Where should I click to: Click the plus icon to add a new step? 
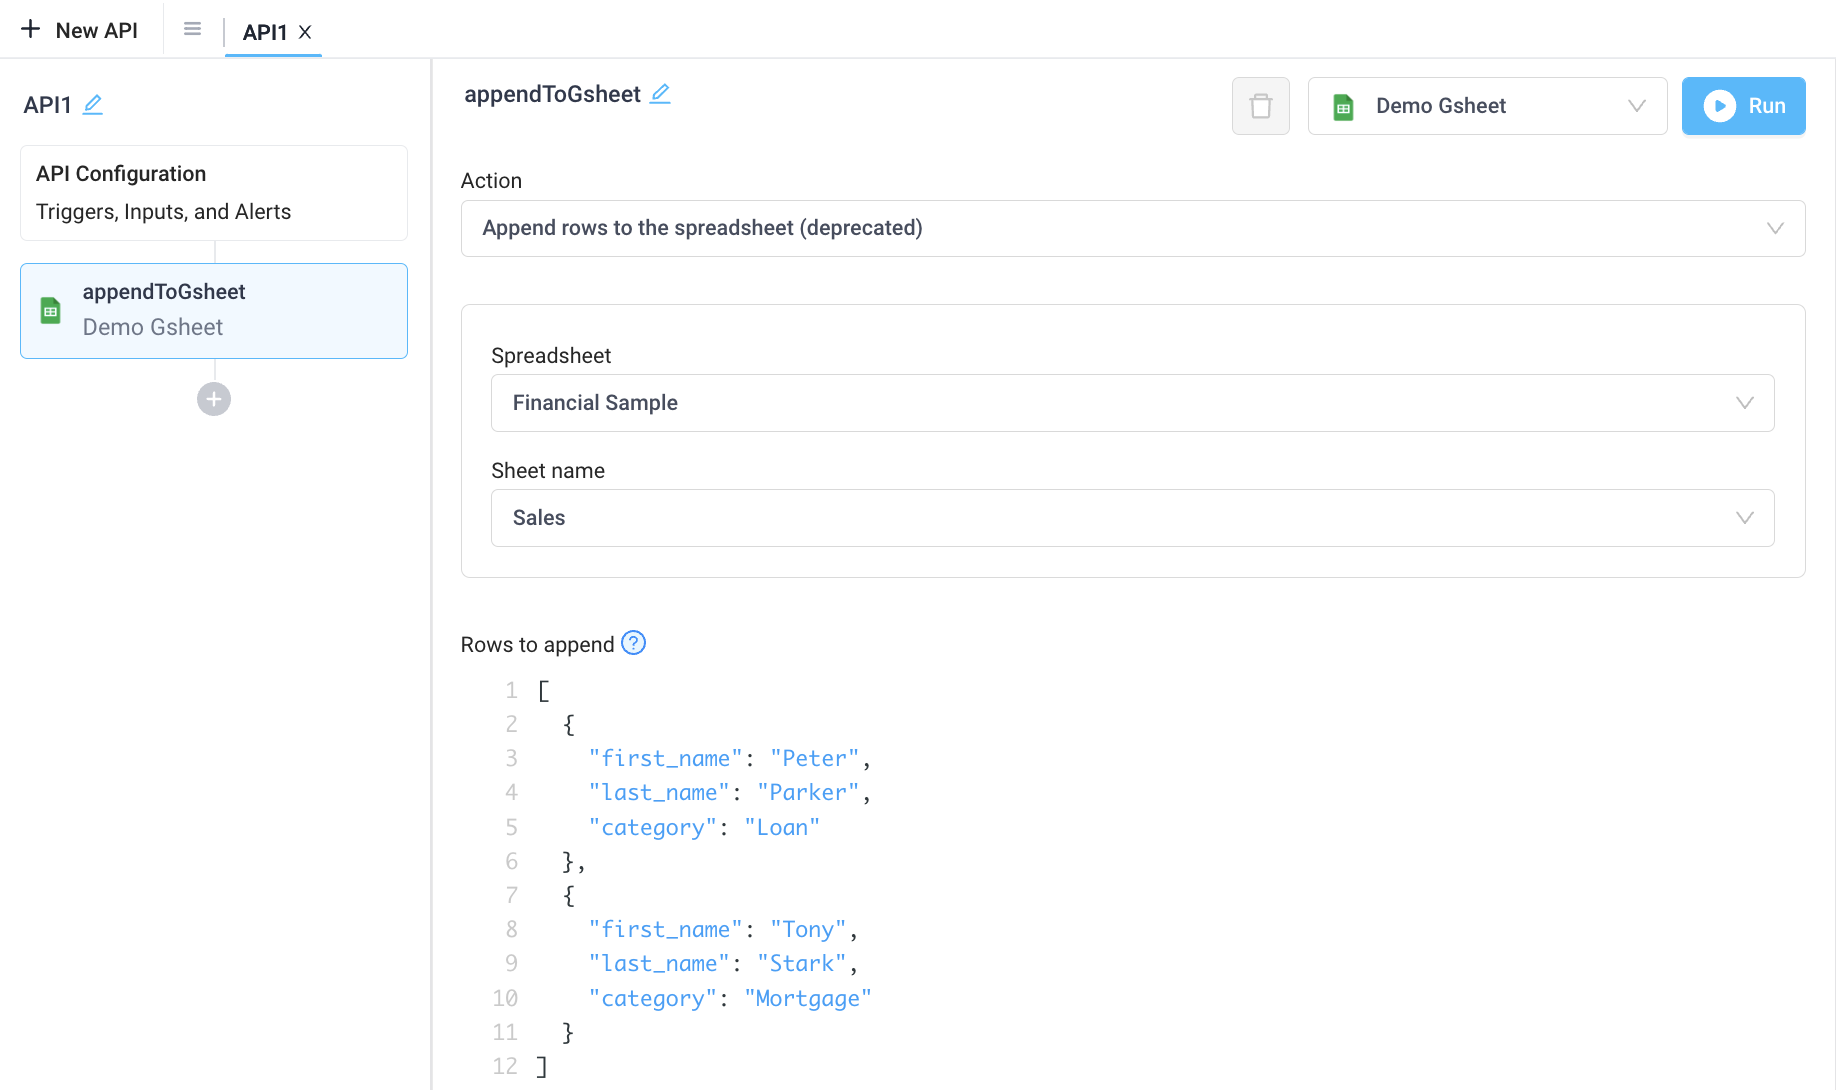213,399
